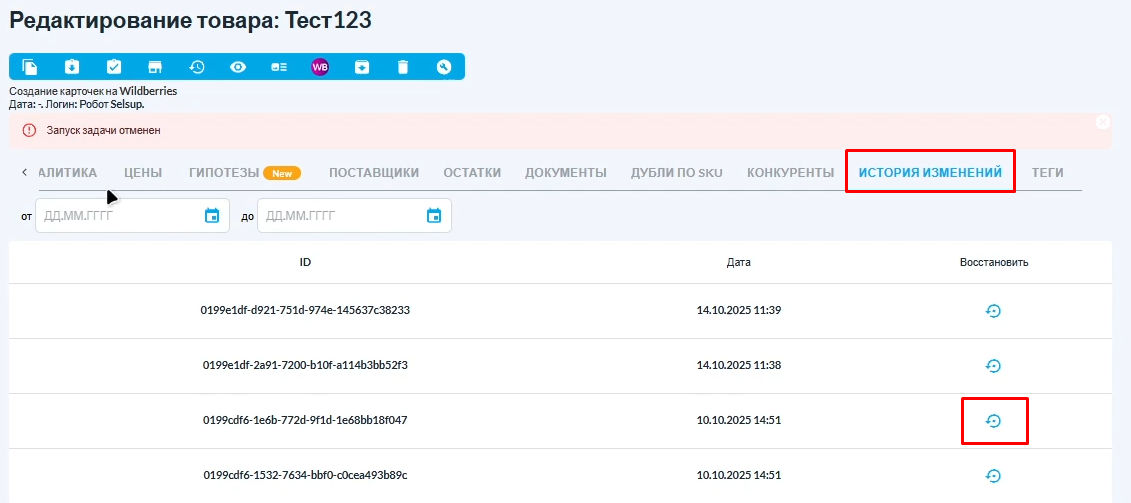Click the archive box icon in toolbar
1131x503 pixels.
(x=362, y=67)
